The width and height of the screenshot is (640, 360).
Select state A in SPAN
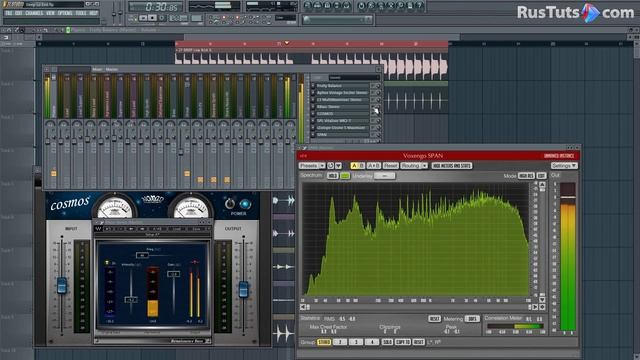click(x=354, y=166)
